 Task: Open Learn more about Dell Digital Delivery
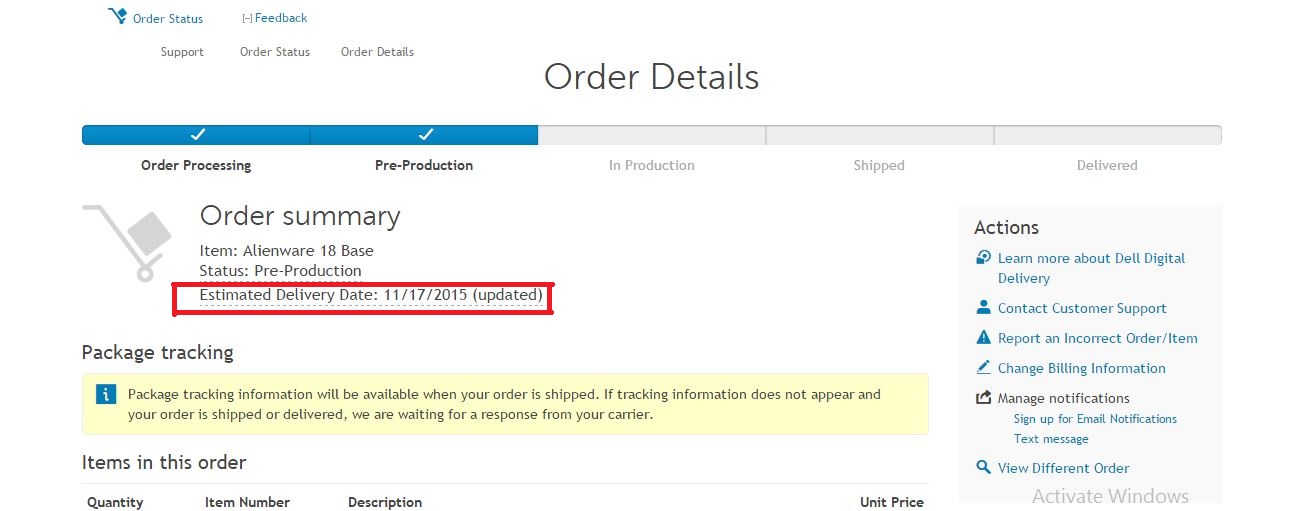[x=1091, y=268]
